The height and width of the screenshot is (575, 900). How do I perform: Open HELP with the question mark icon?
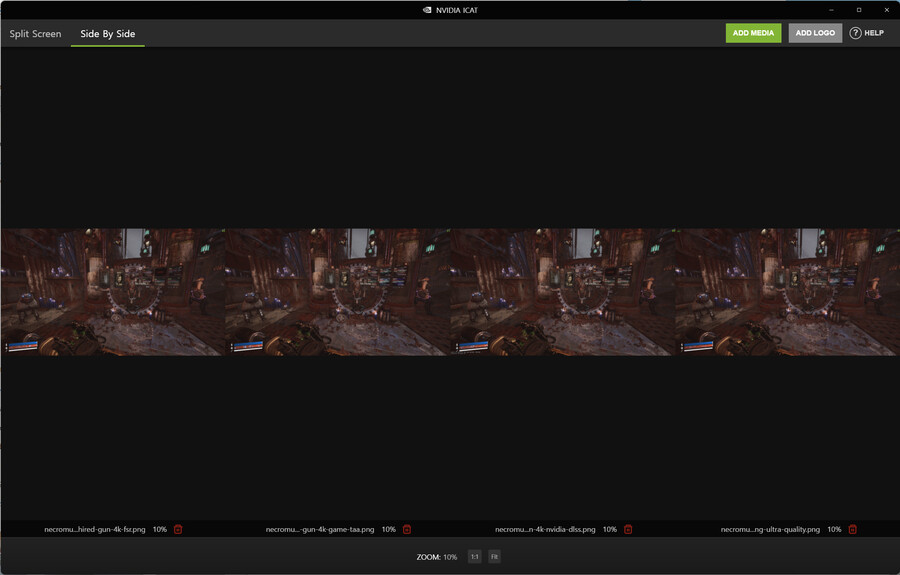(867, 33)
